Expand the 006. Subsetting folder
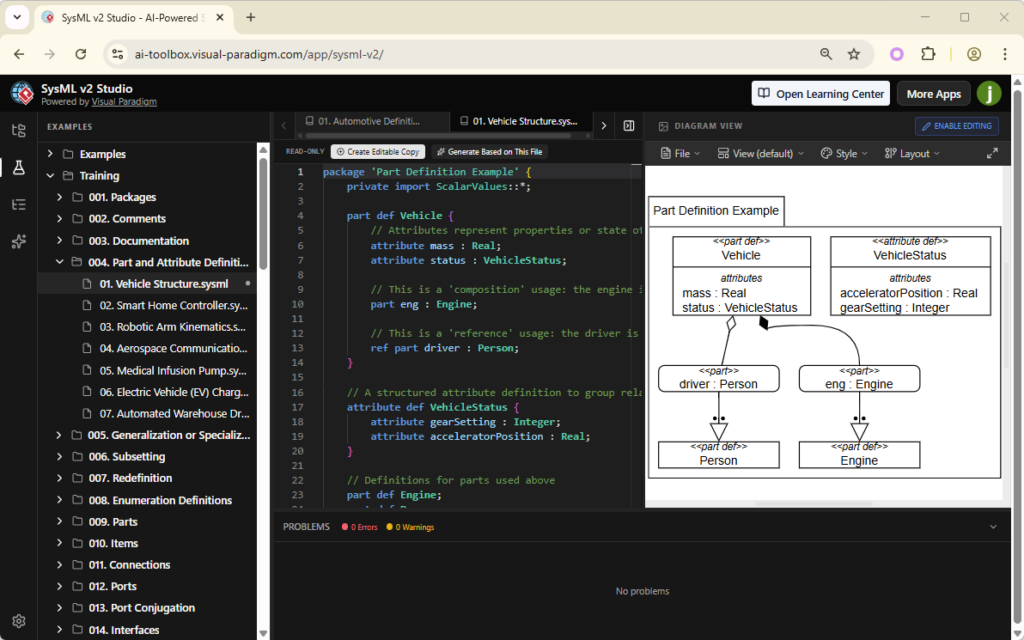The height and width of the screenshot is (640, 1024). pyautogui.click(x=59, y=456)
